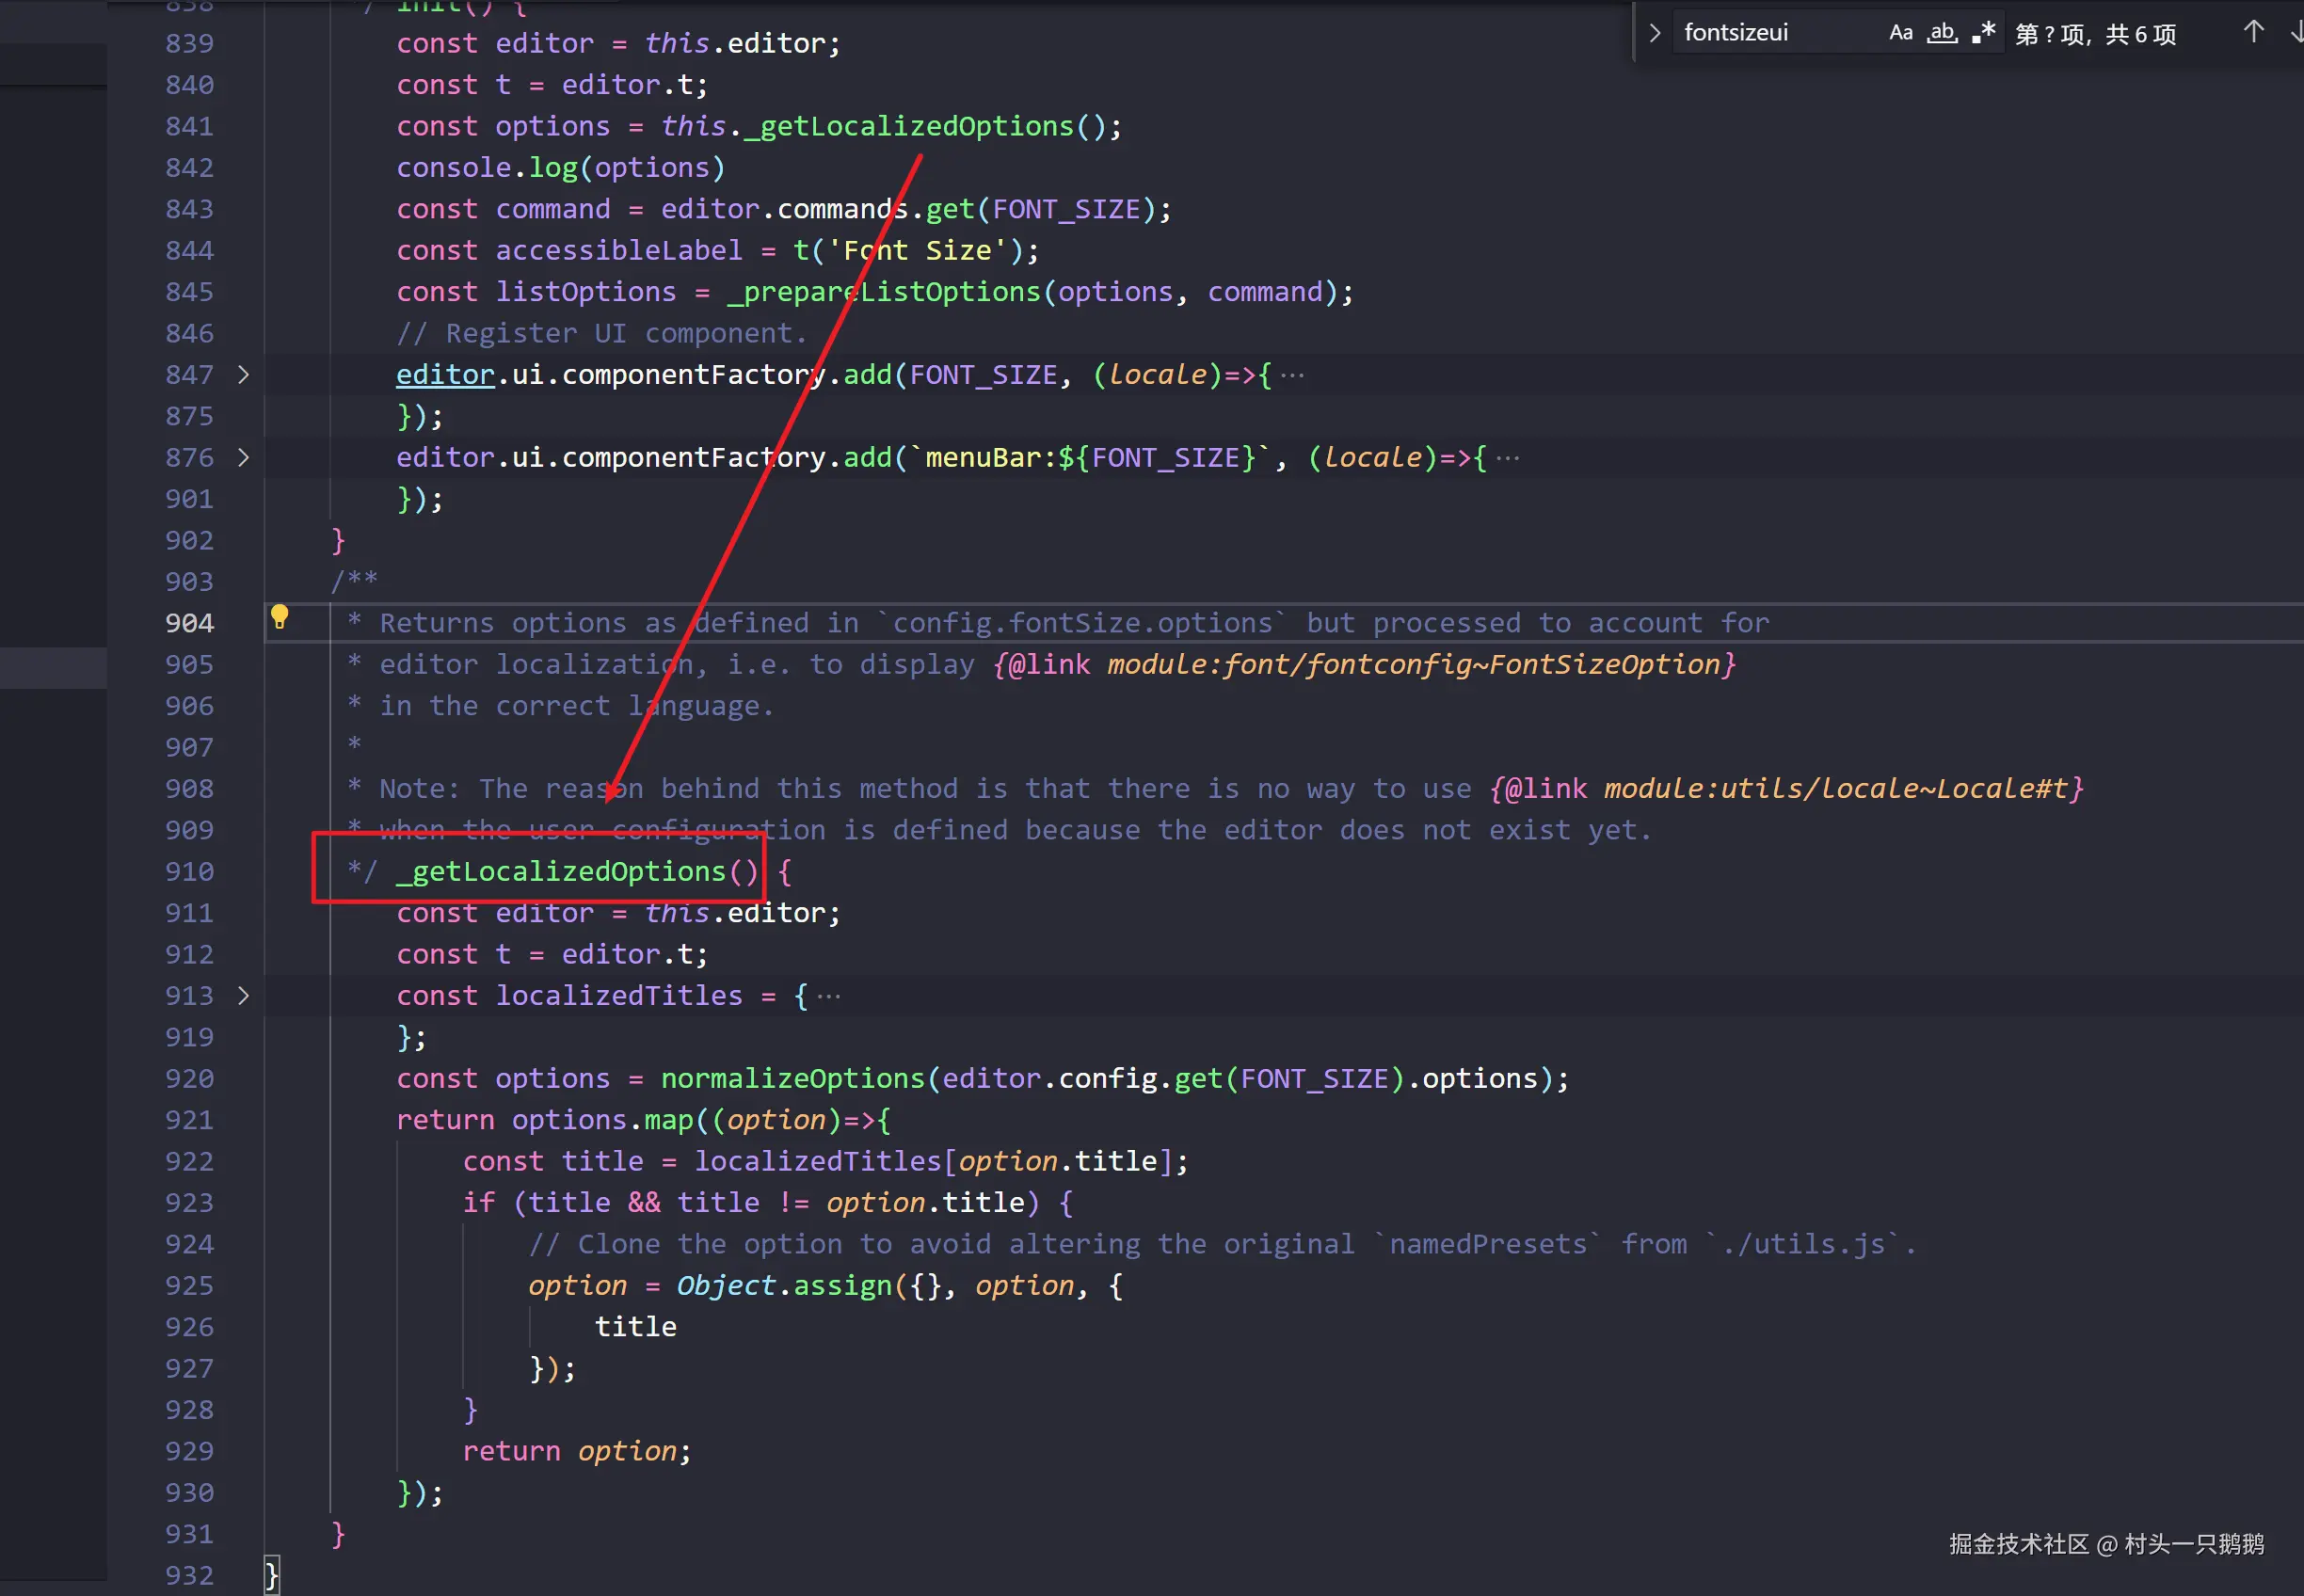Go to previous match arrow in find widget
Image resolution: width=2304 pixels, height=1596 pixels.
click(x=2252, y=32)
